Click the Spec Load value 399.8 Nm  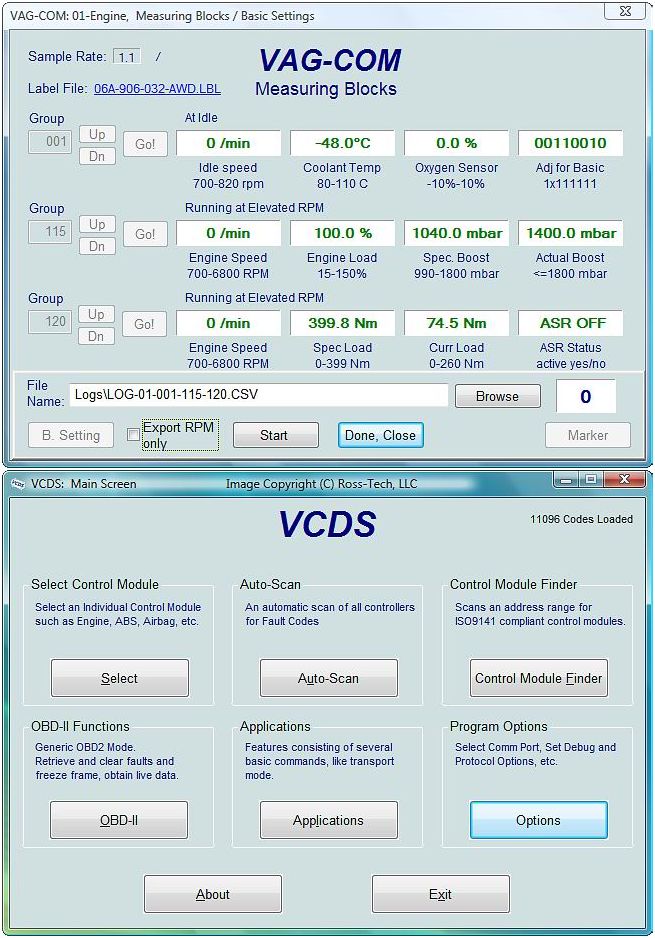(x=342, y=323)
